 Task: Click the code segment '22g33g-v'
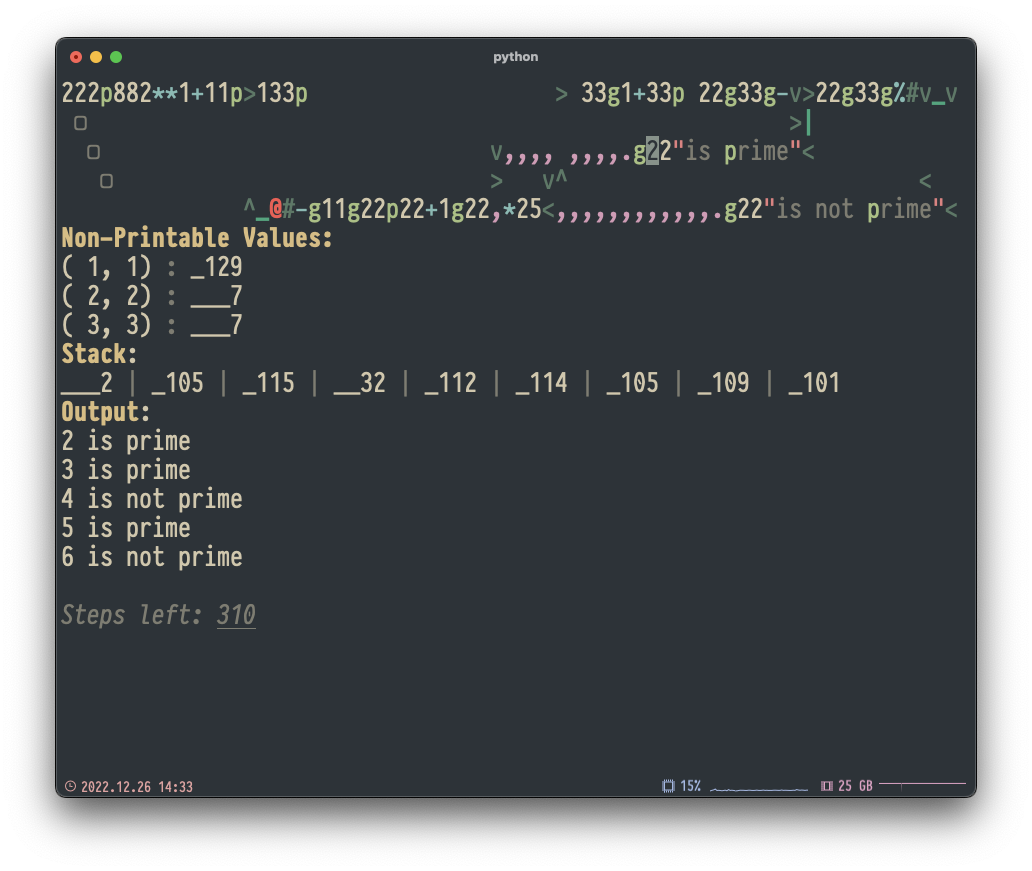click(750, 93)
